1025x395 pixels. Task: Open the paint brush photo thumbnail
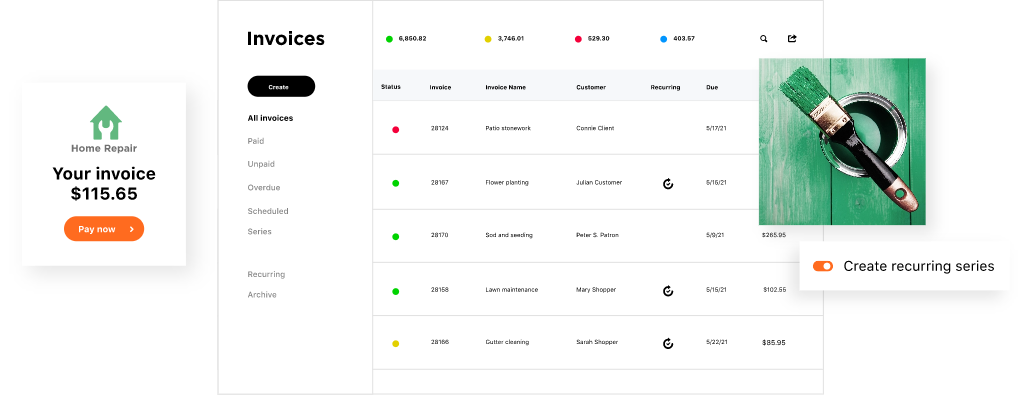(842, 141)
